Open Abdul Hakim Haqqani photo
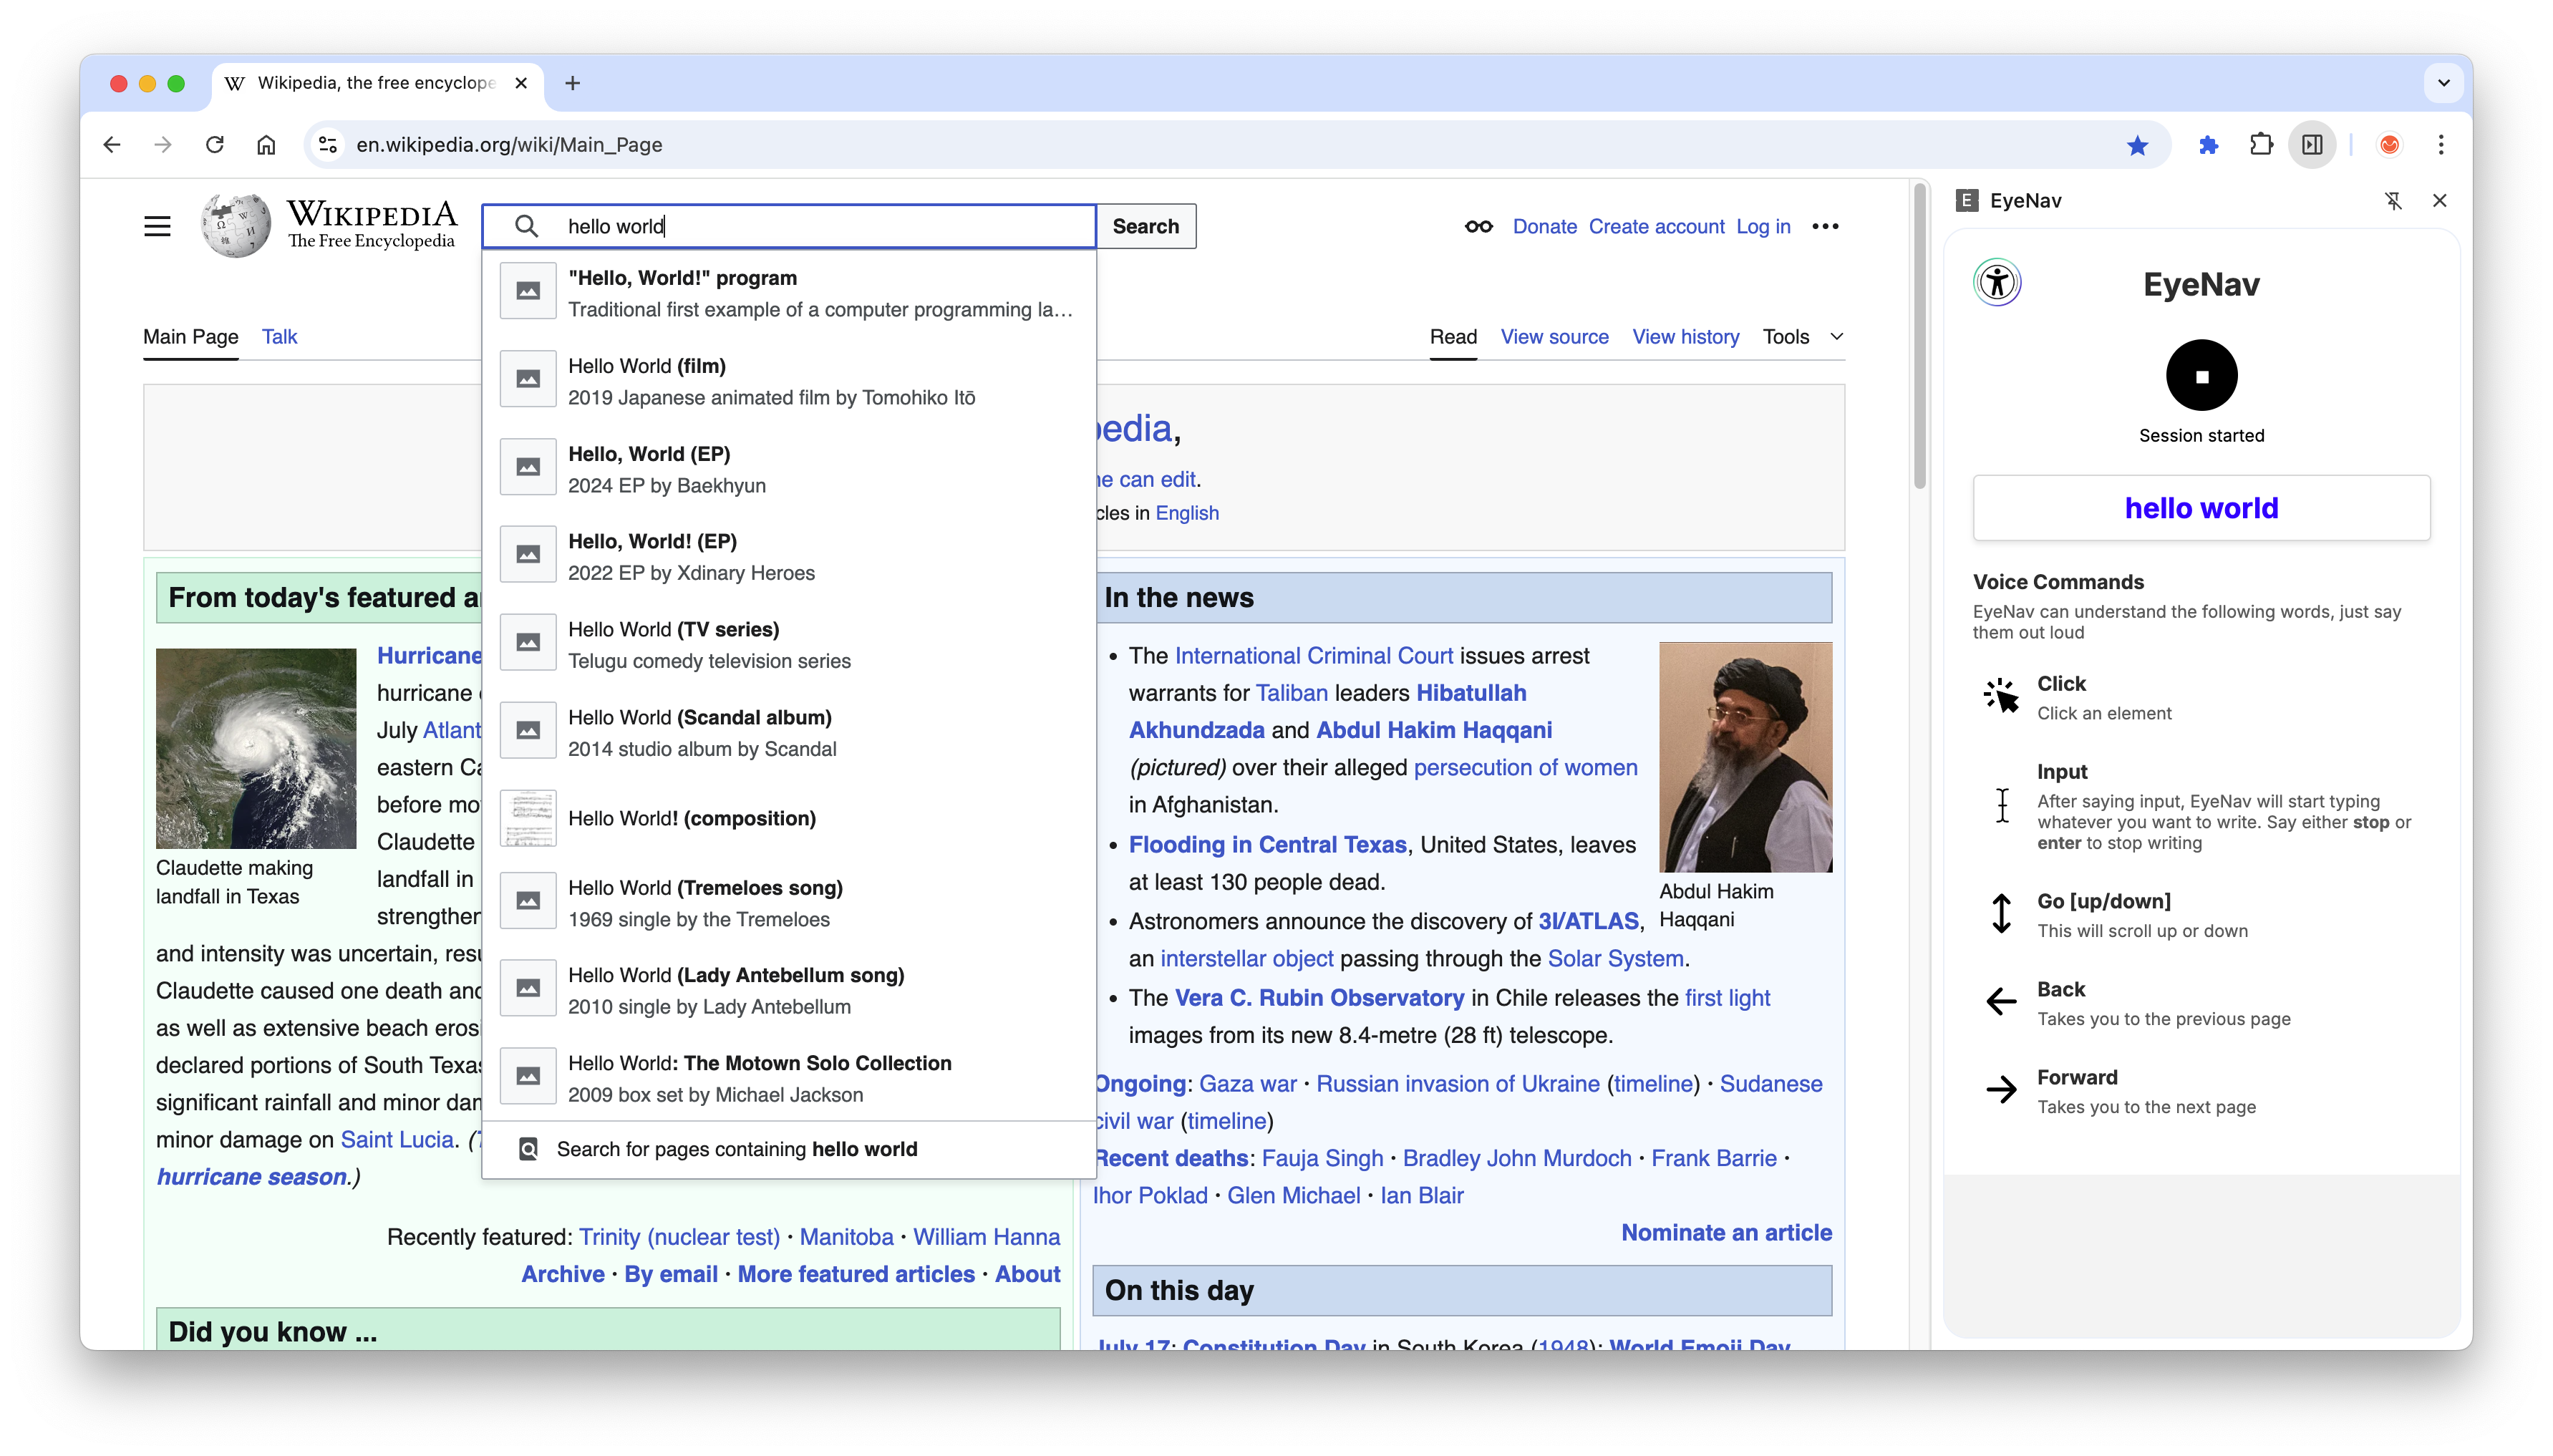Viewport: 2553px width, 1456px height. tap(1745, 757)
